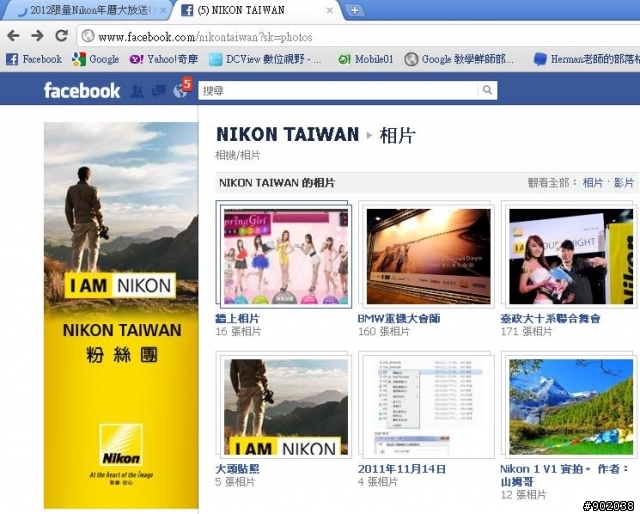Click the NIKON TAIWAN 的相片 heading
This screenshot has width=640, height=514.
pos(277,182)
